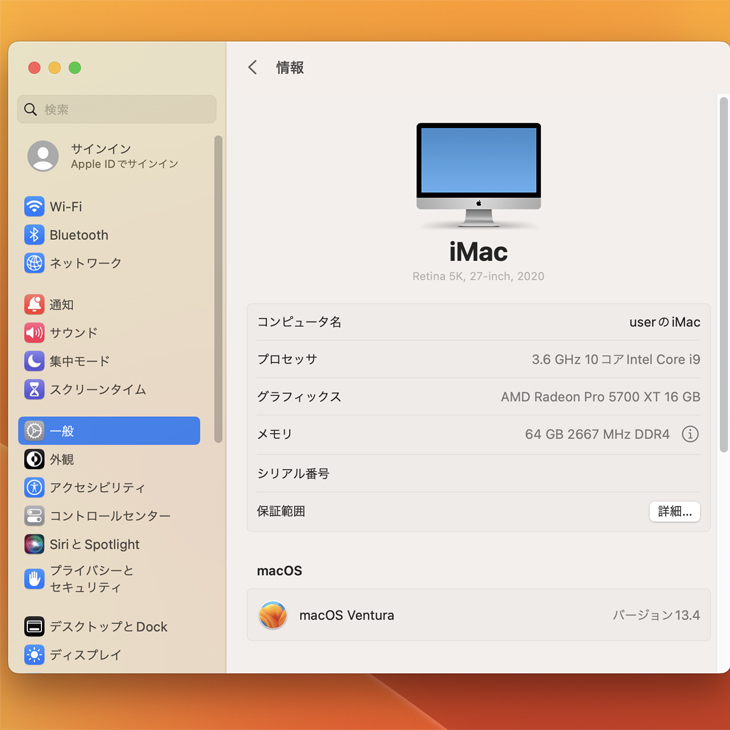
Task: Open スクリーンタイム hourglass icon
Action: [34, 390]
